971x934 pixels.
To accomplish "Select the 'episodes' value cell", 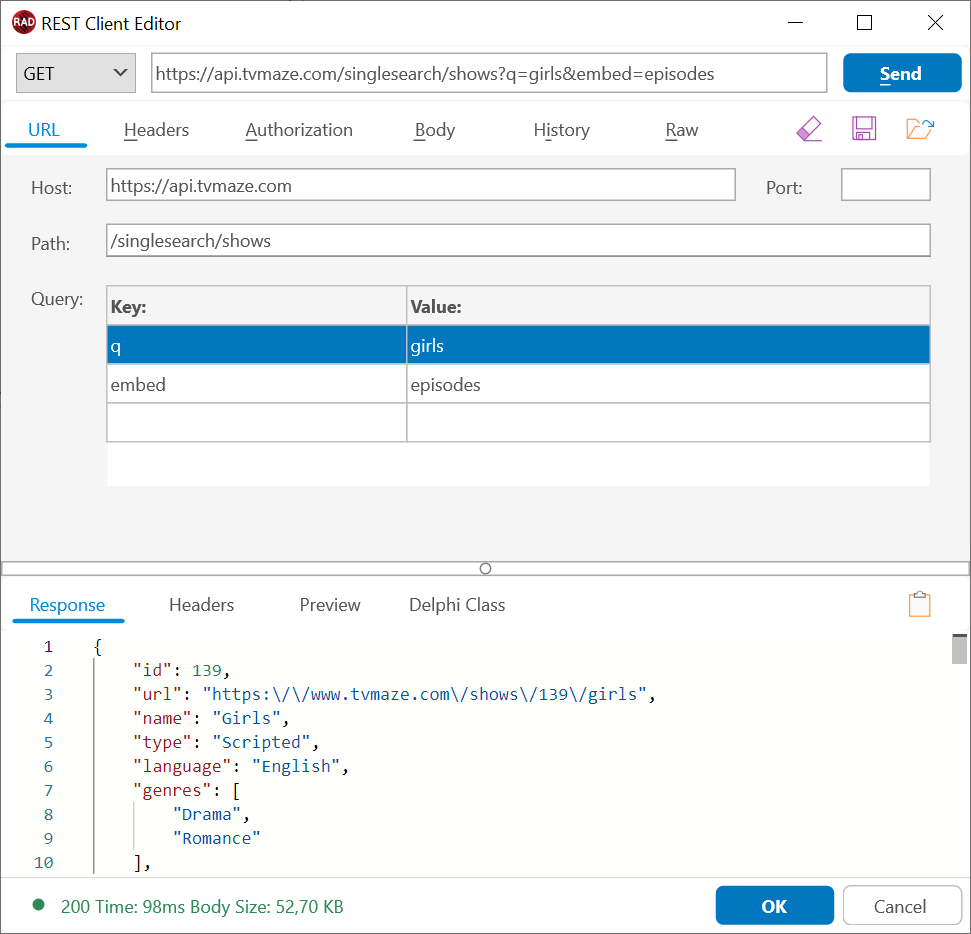I will (x=668, y=384).
